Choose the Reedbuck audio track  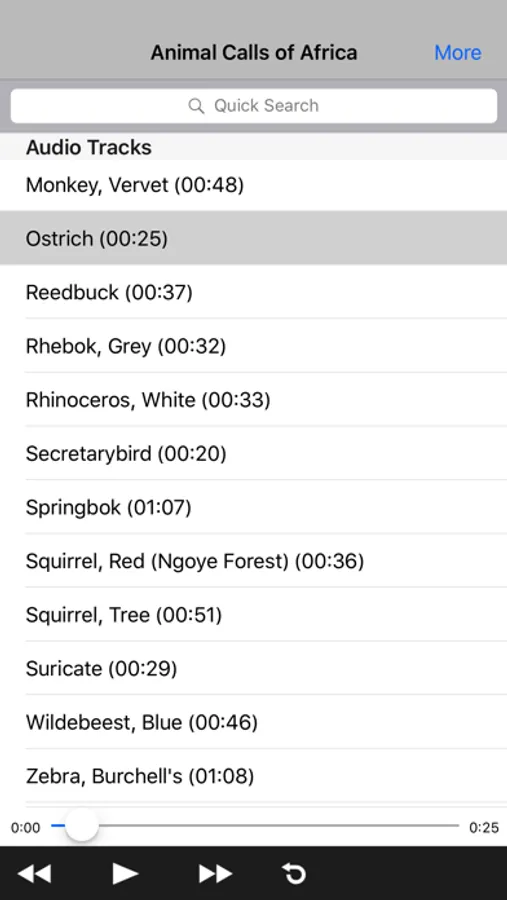tap(254, 292)
